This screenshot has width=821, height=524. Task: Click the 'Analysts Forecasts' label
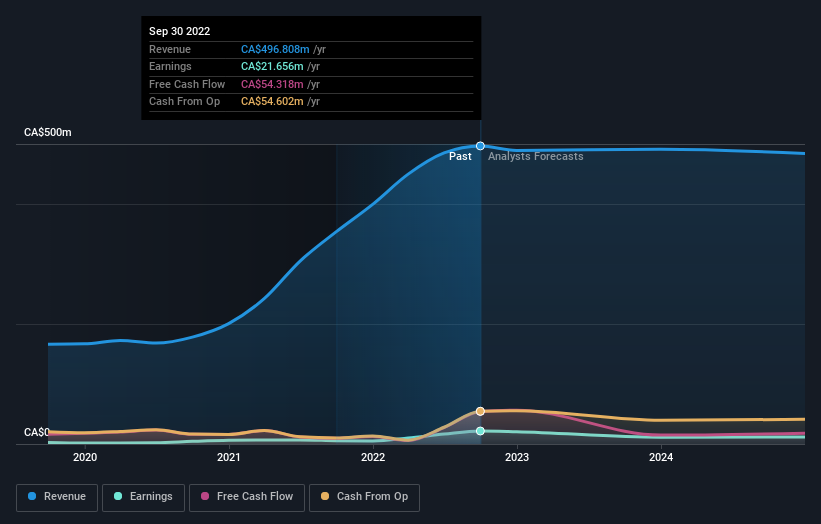tap(536, 157)
